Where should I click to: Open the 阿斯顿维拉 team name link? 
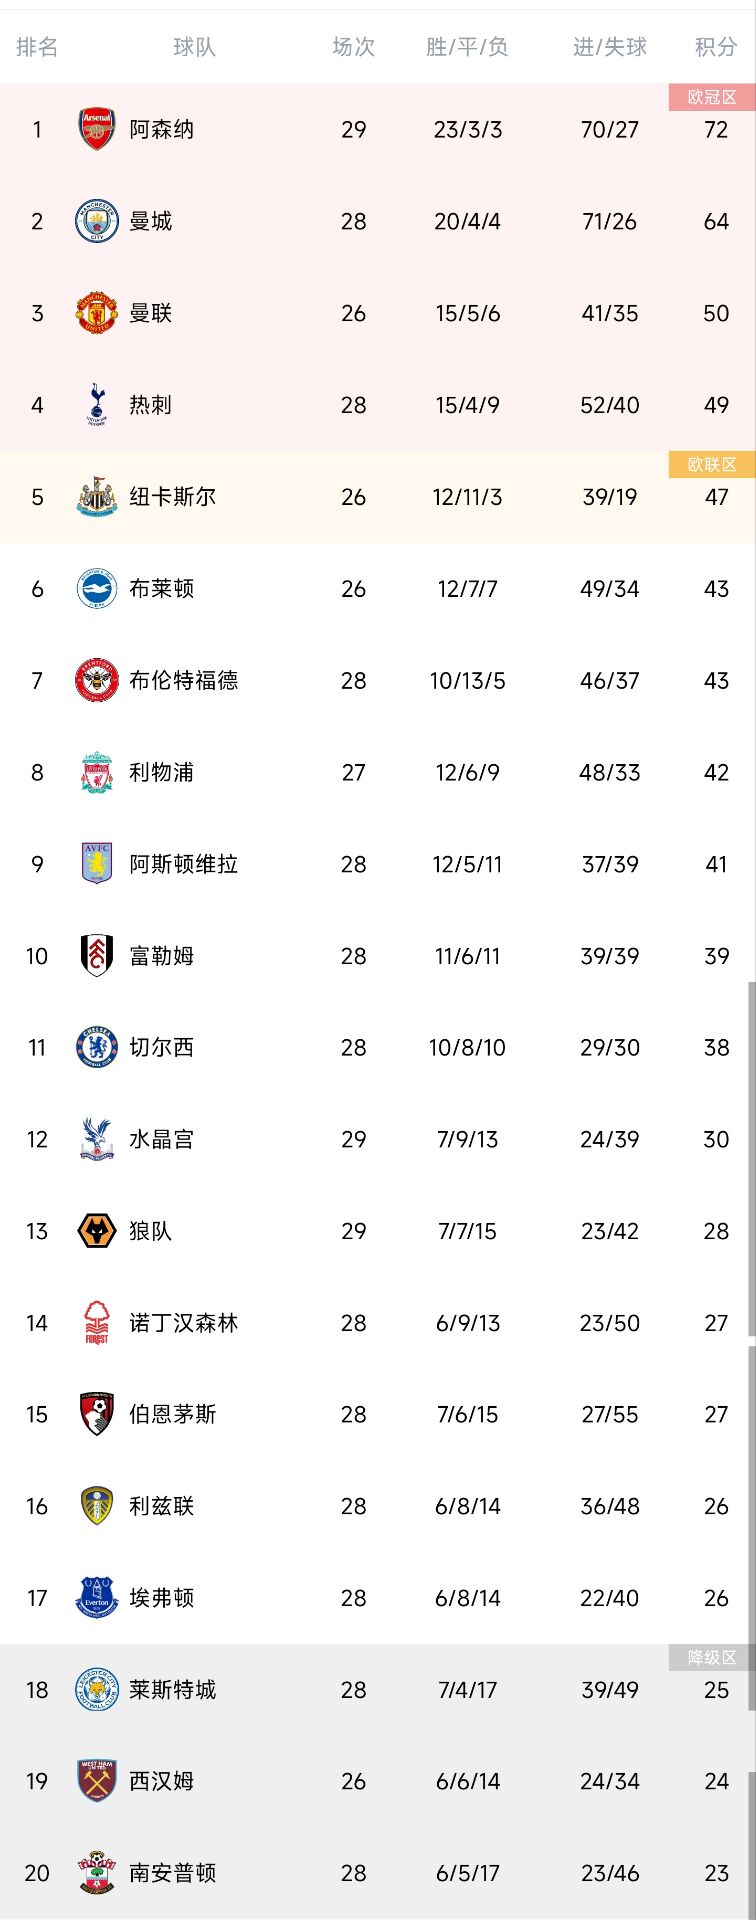click(183, 864)
